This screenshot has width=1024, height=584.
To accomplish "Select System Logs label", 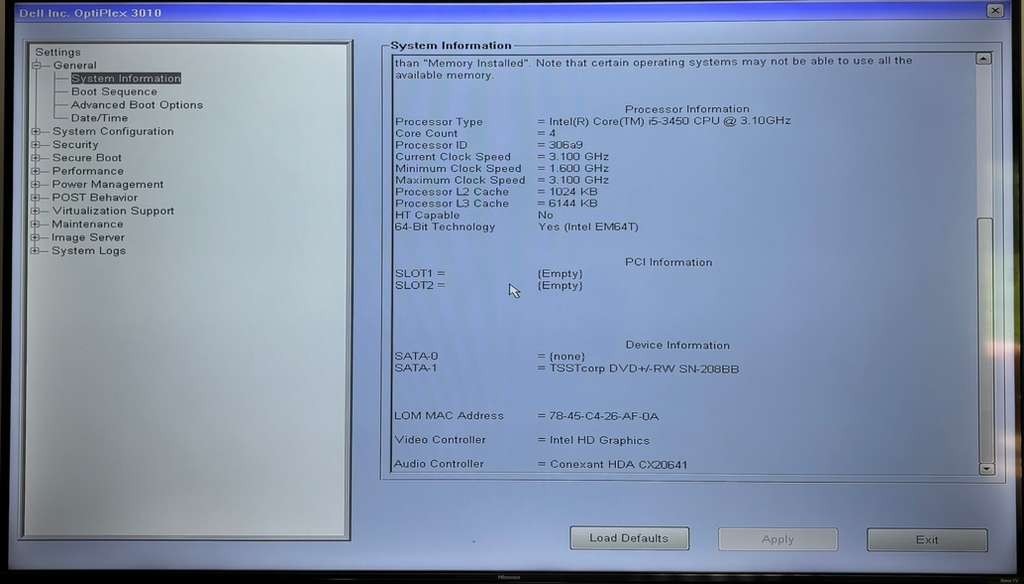I will (x=89, y=251).
